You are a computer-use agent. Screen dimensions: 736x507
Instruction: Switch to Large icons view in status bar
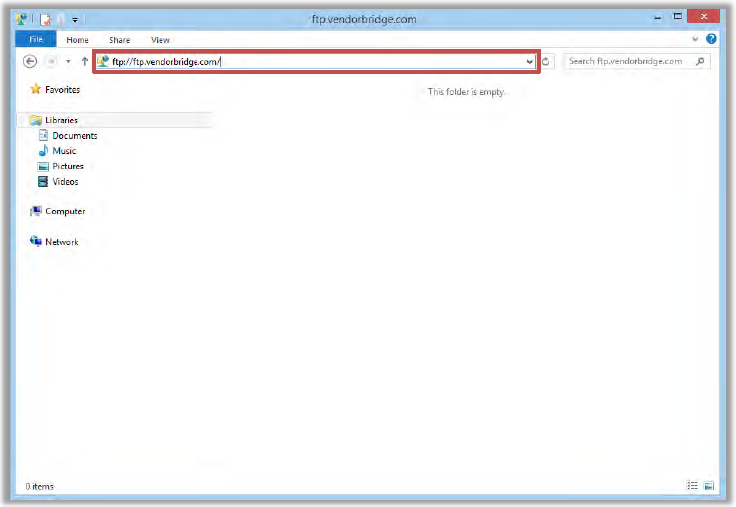[x=709, y=486]
